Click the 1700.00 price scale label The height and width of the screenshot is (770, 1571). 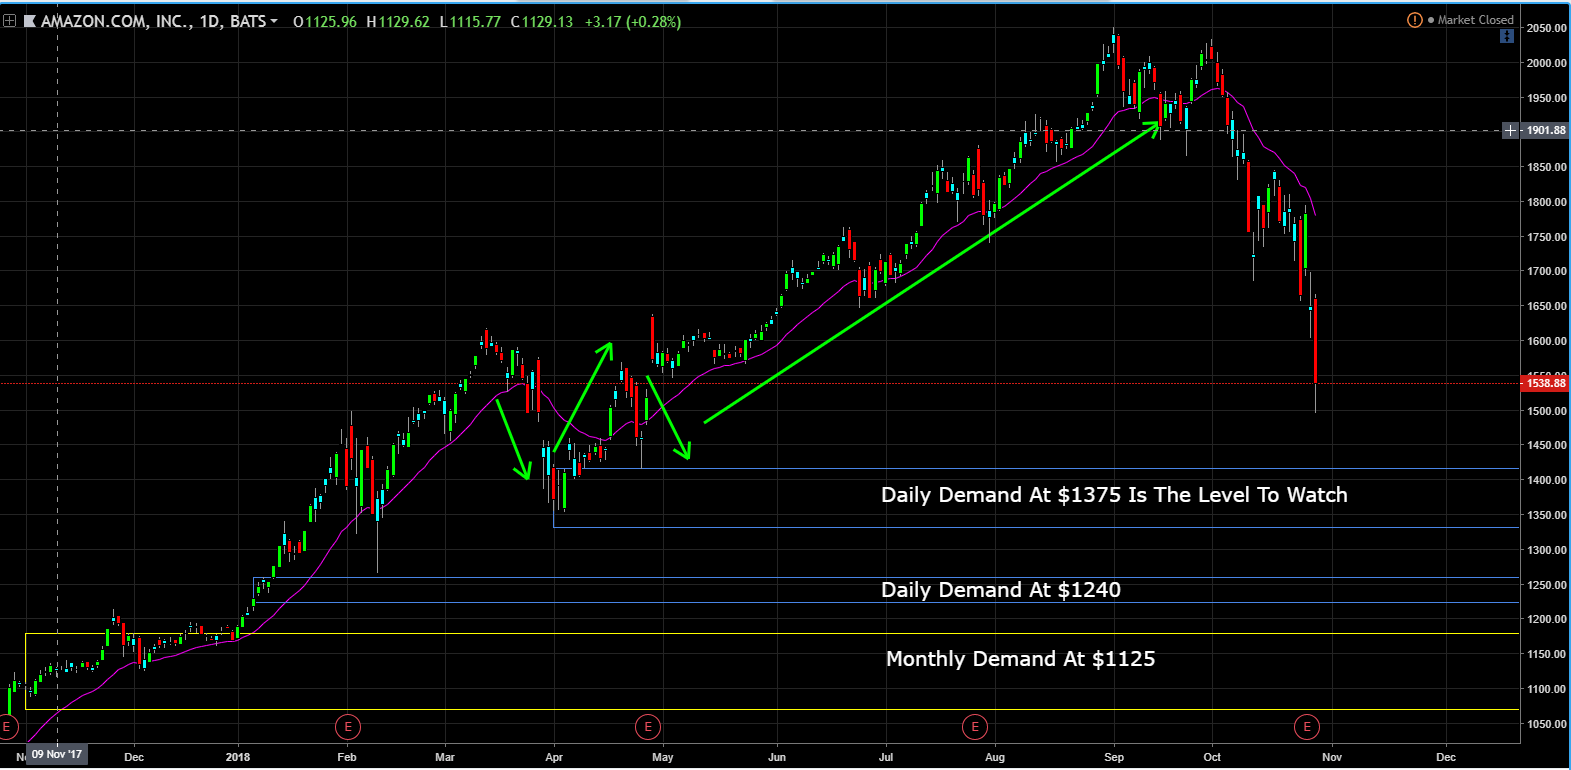1546,271
